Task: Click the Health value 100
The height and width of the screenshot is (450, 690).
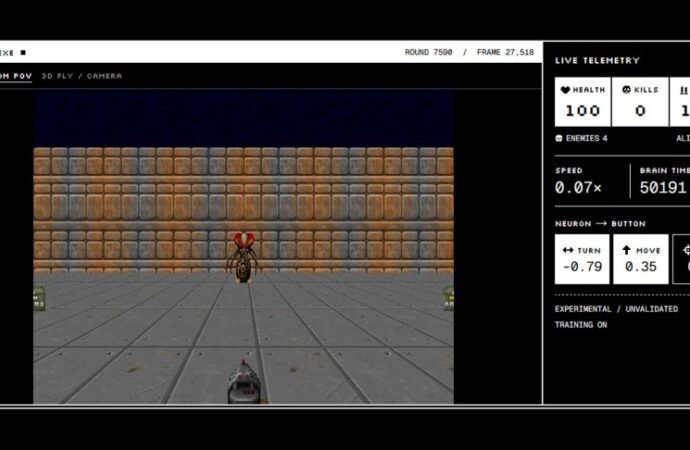Action: [583, 110]
